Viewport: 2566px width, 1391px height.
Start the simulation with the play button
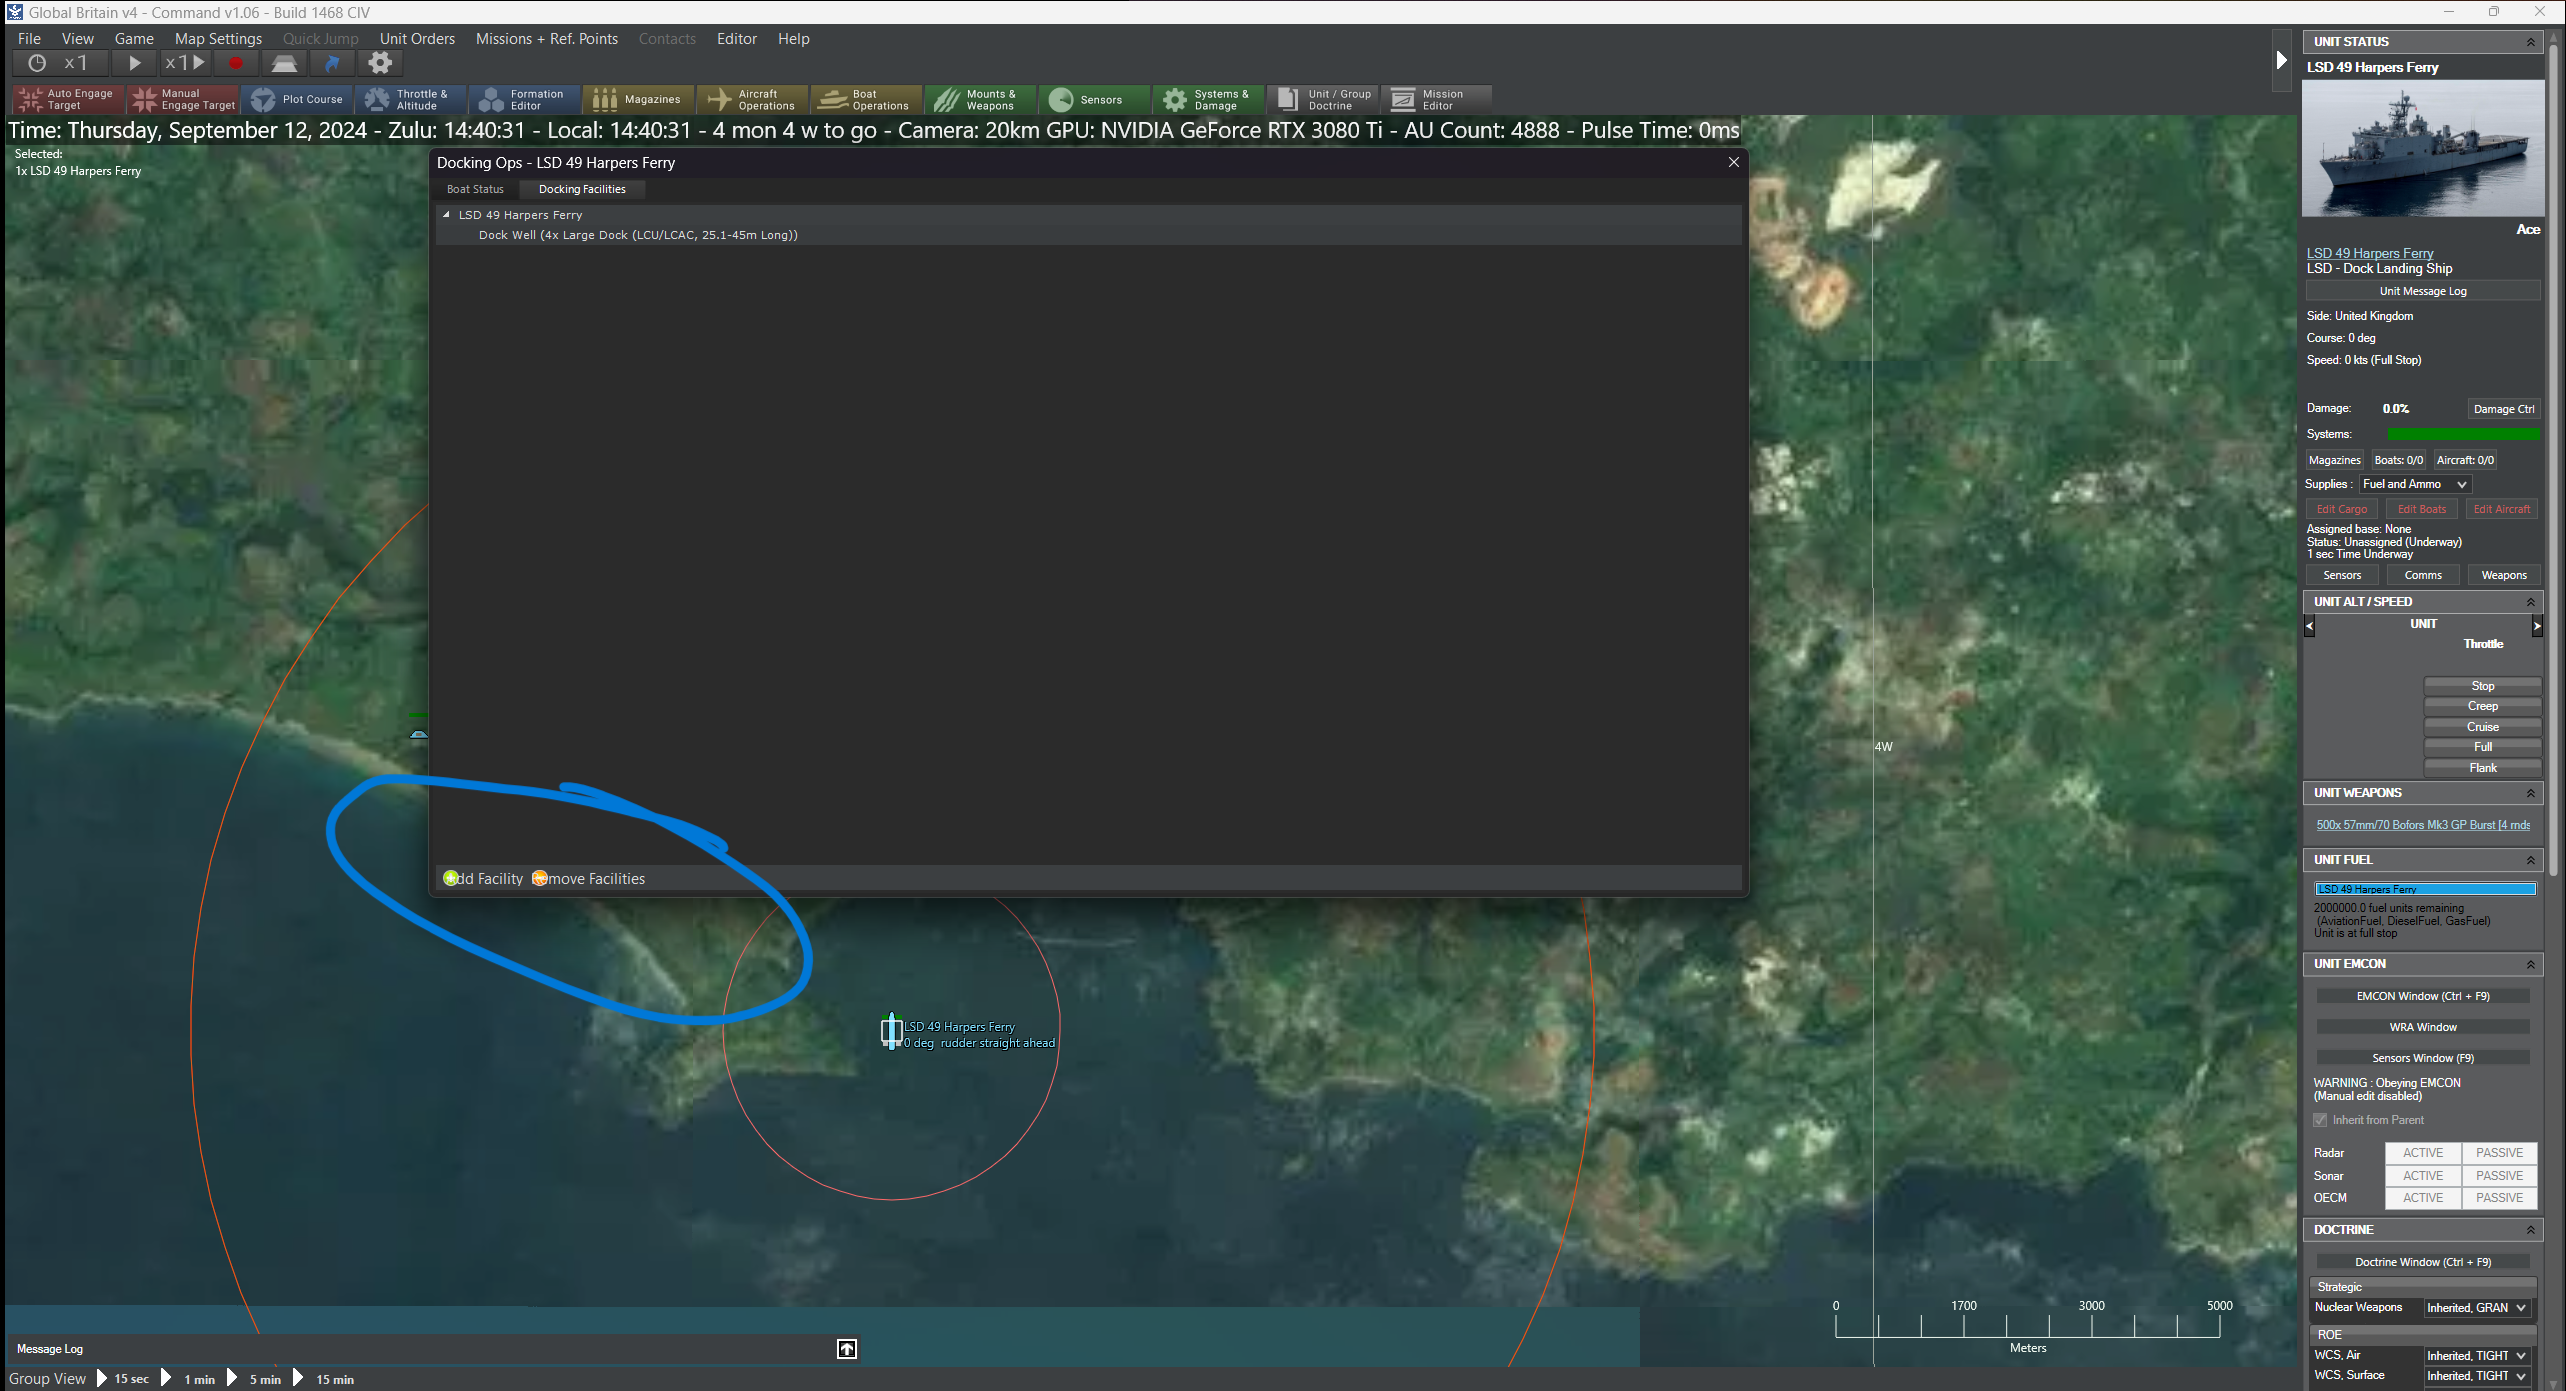point(134,63)
